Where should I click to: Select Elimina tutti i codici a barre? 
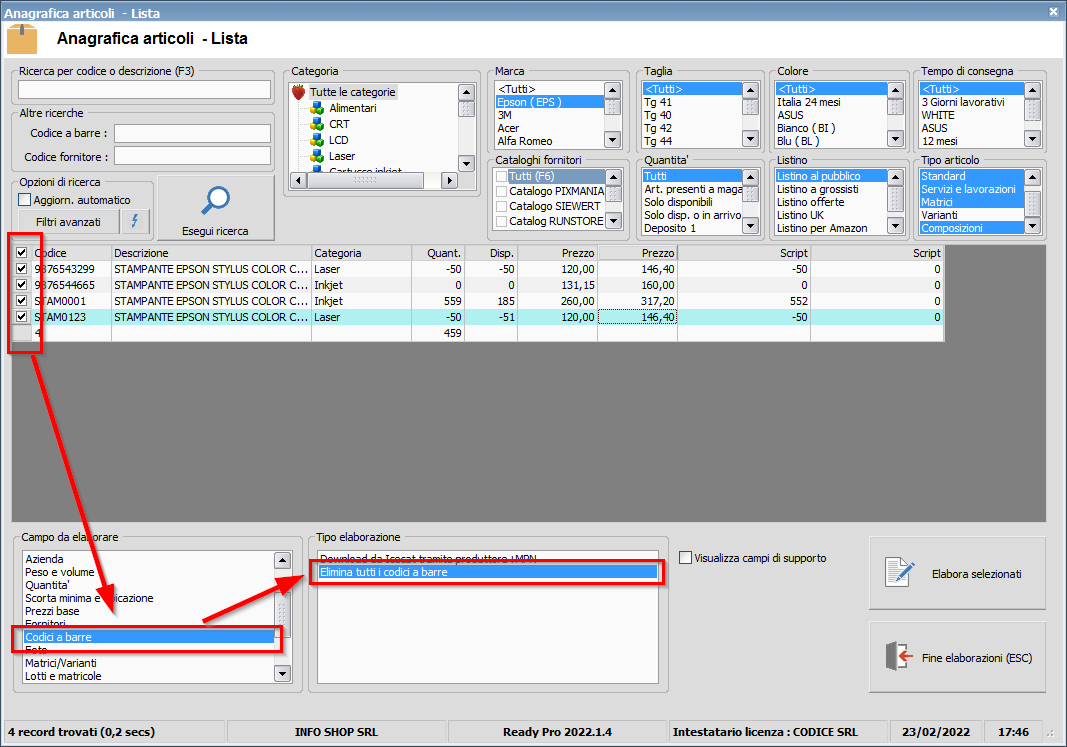[488, 572]
